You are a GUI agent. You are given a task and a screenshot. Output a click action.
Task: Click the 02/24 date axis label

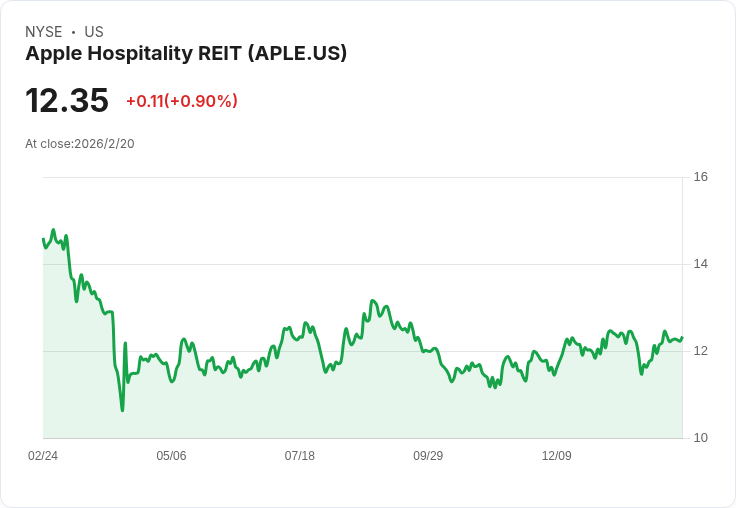point(43,455)
